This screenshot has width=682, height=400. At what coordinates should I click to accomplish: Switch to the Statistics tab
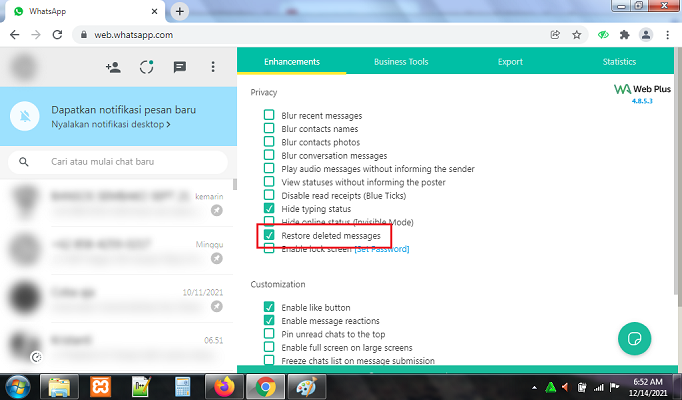click(619, 62)
